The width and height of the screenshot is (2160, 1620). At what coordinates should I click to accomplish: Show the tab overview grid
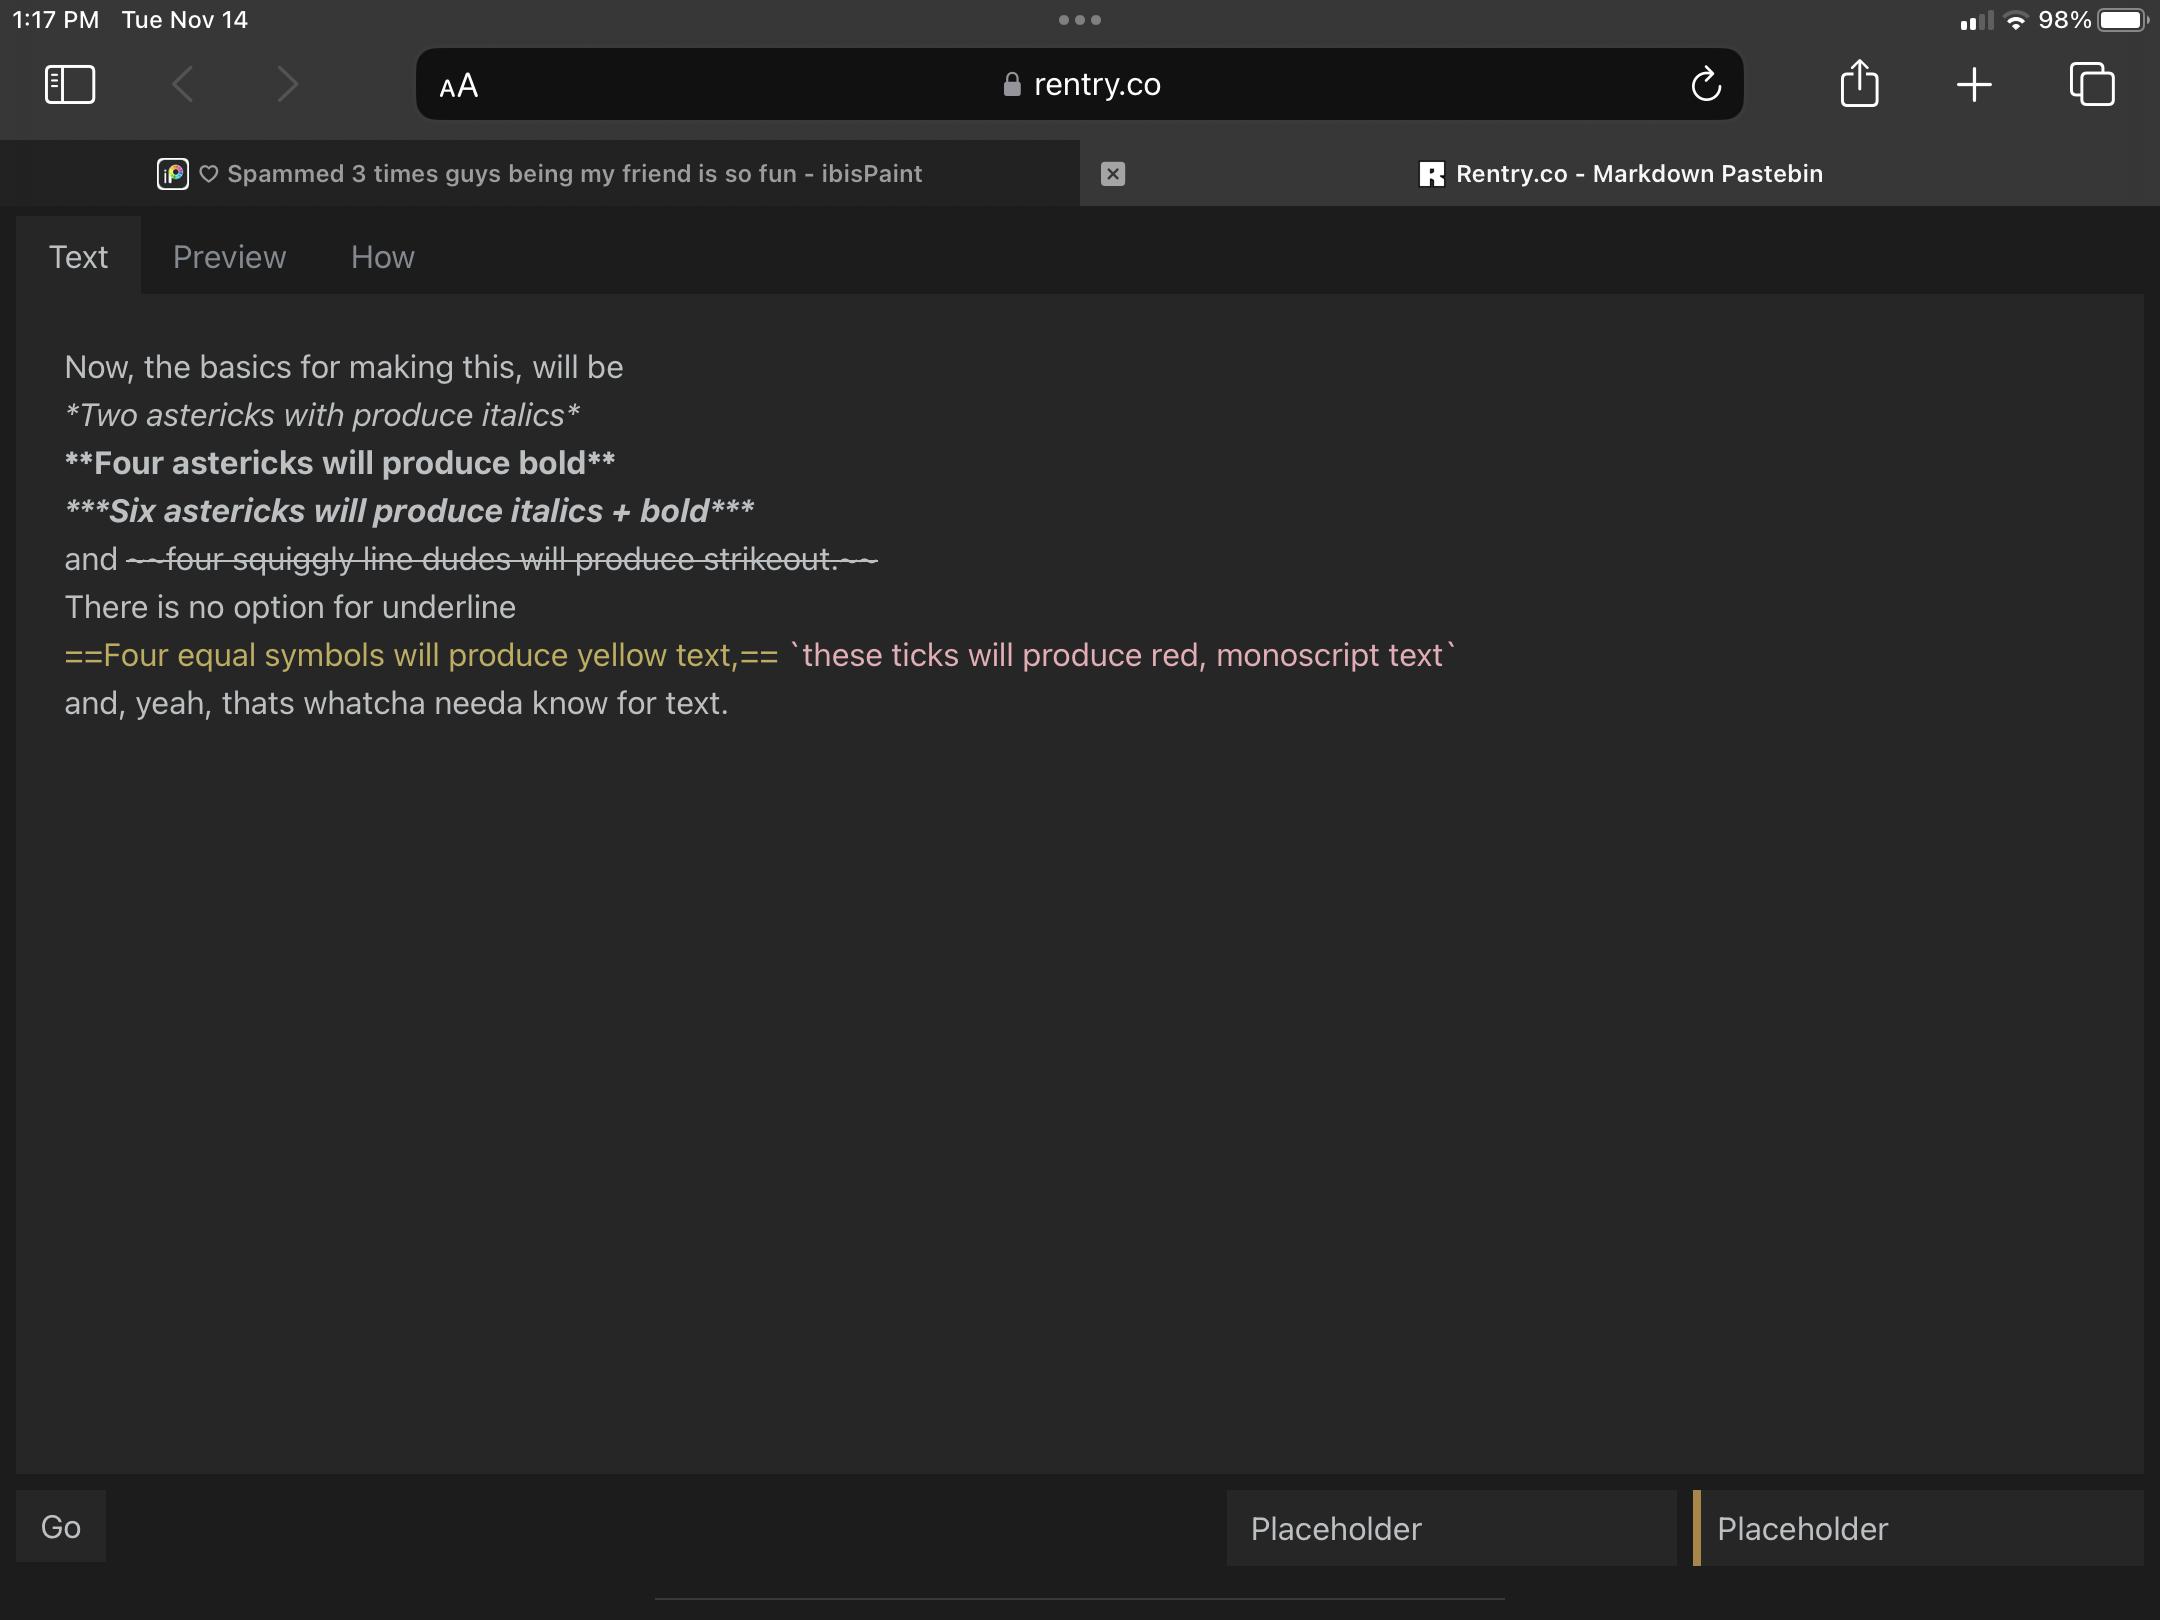pyautogui.click(x=2092, y=85)
